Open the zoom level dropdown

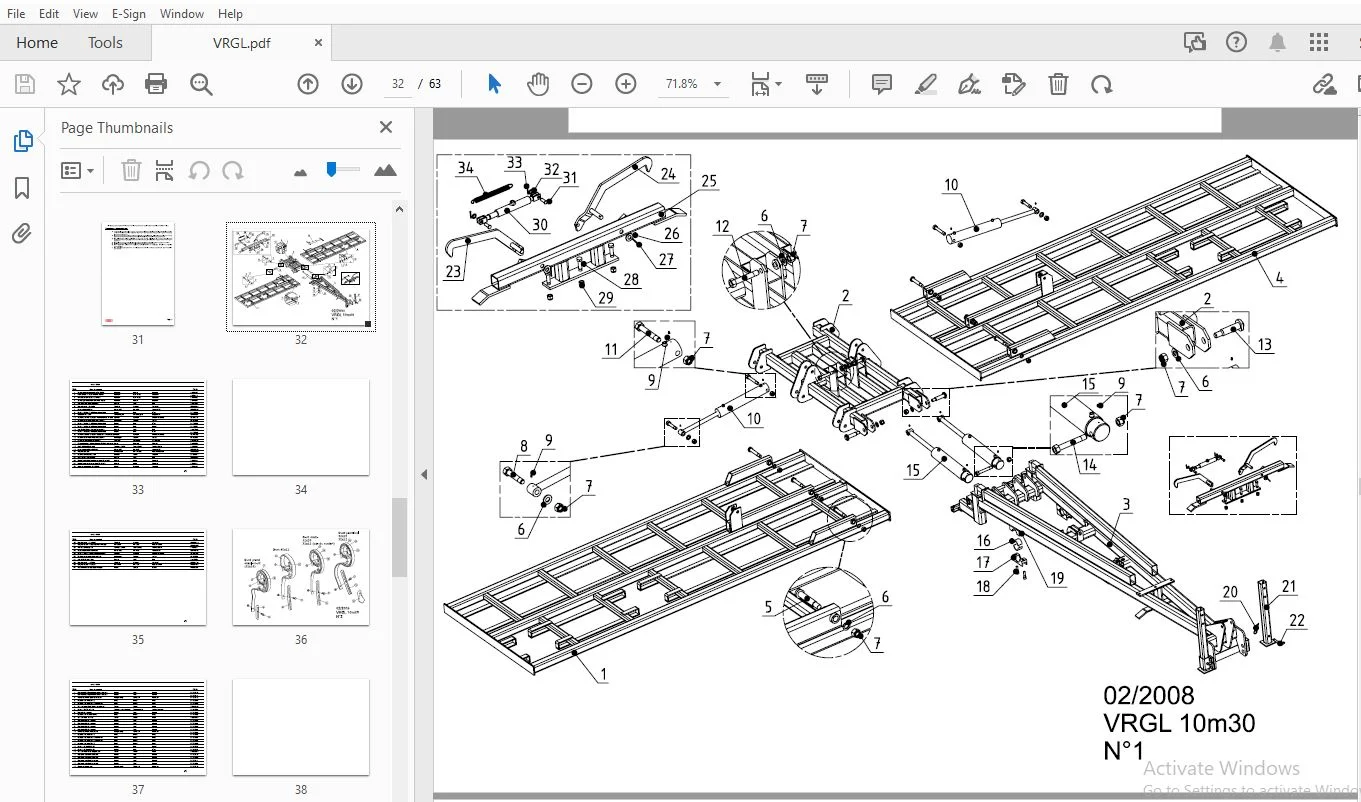click(717, 84)
